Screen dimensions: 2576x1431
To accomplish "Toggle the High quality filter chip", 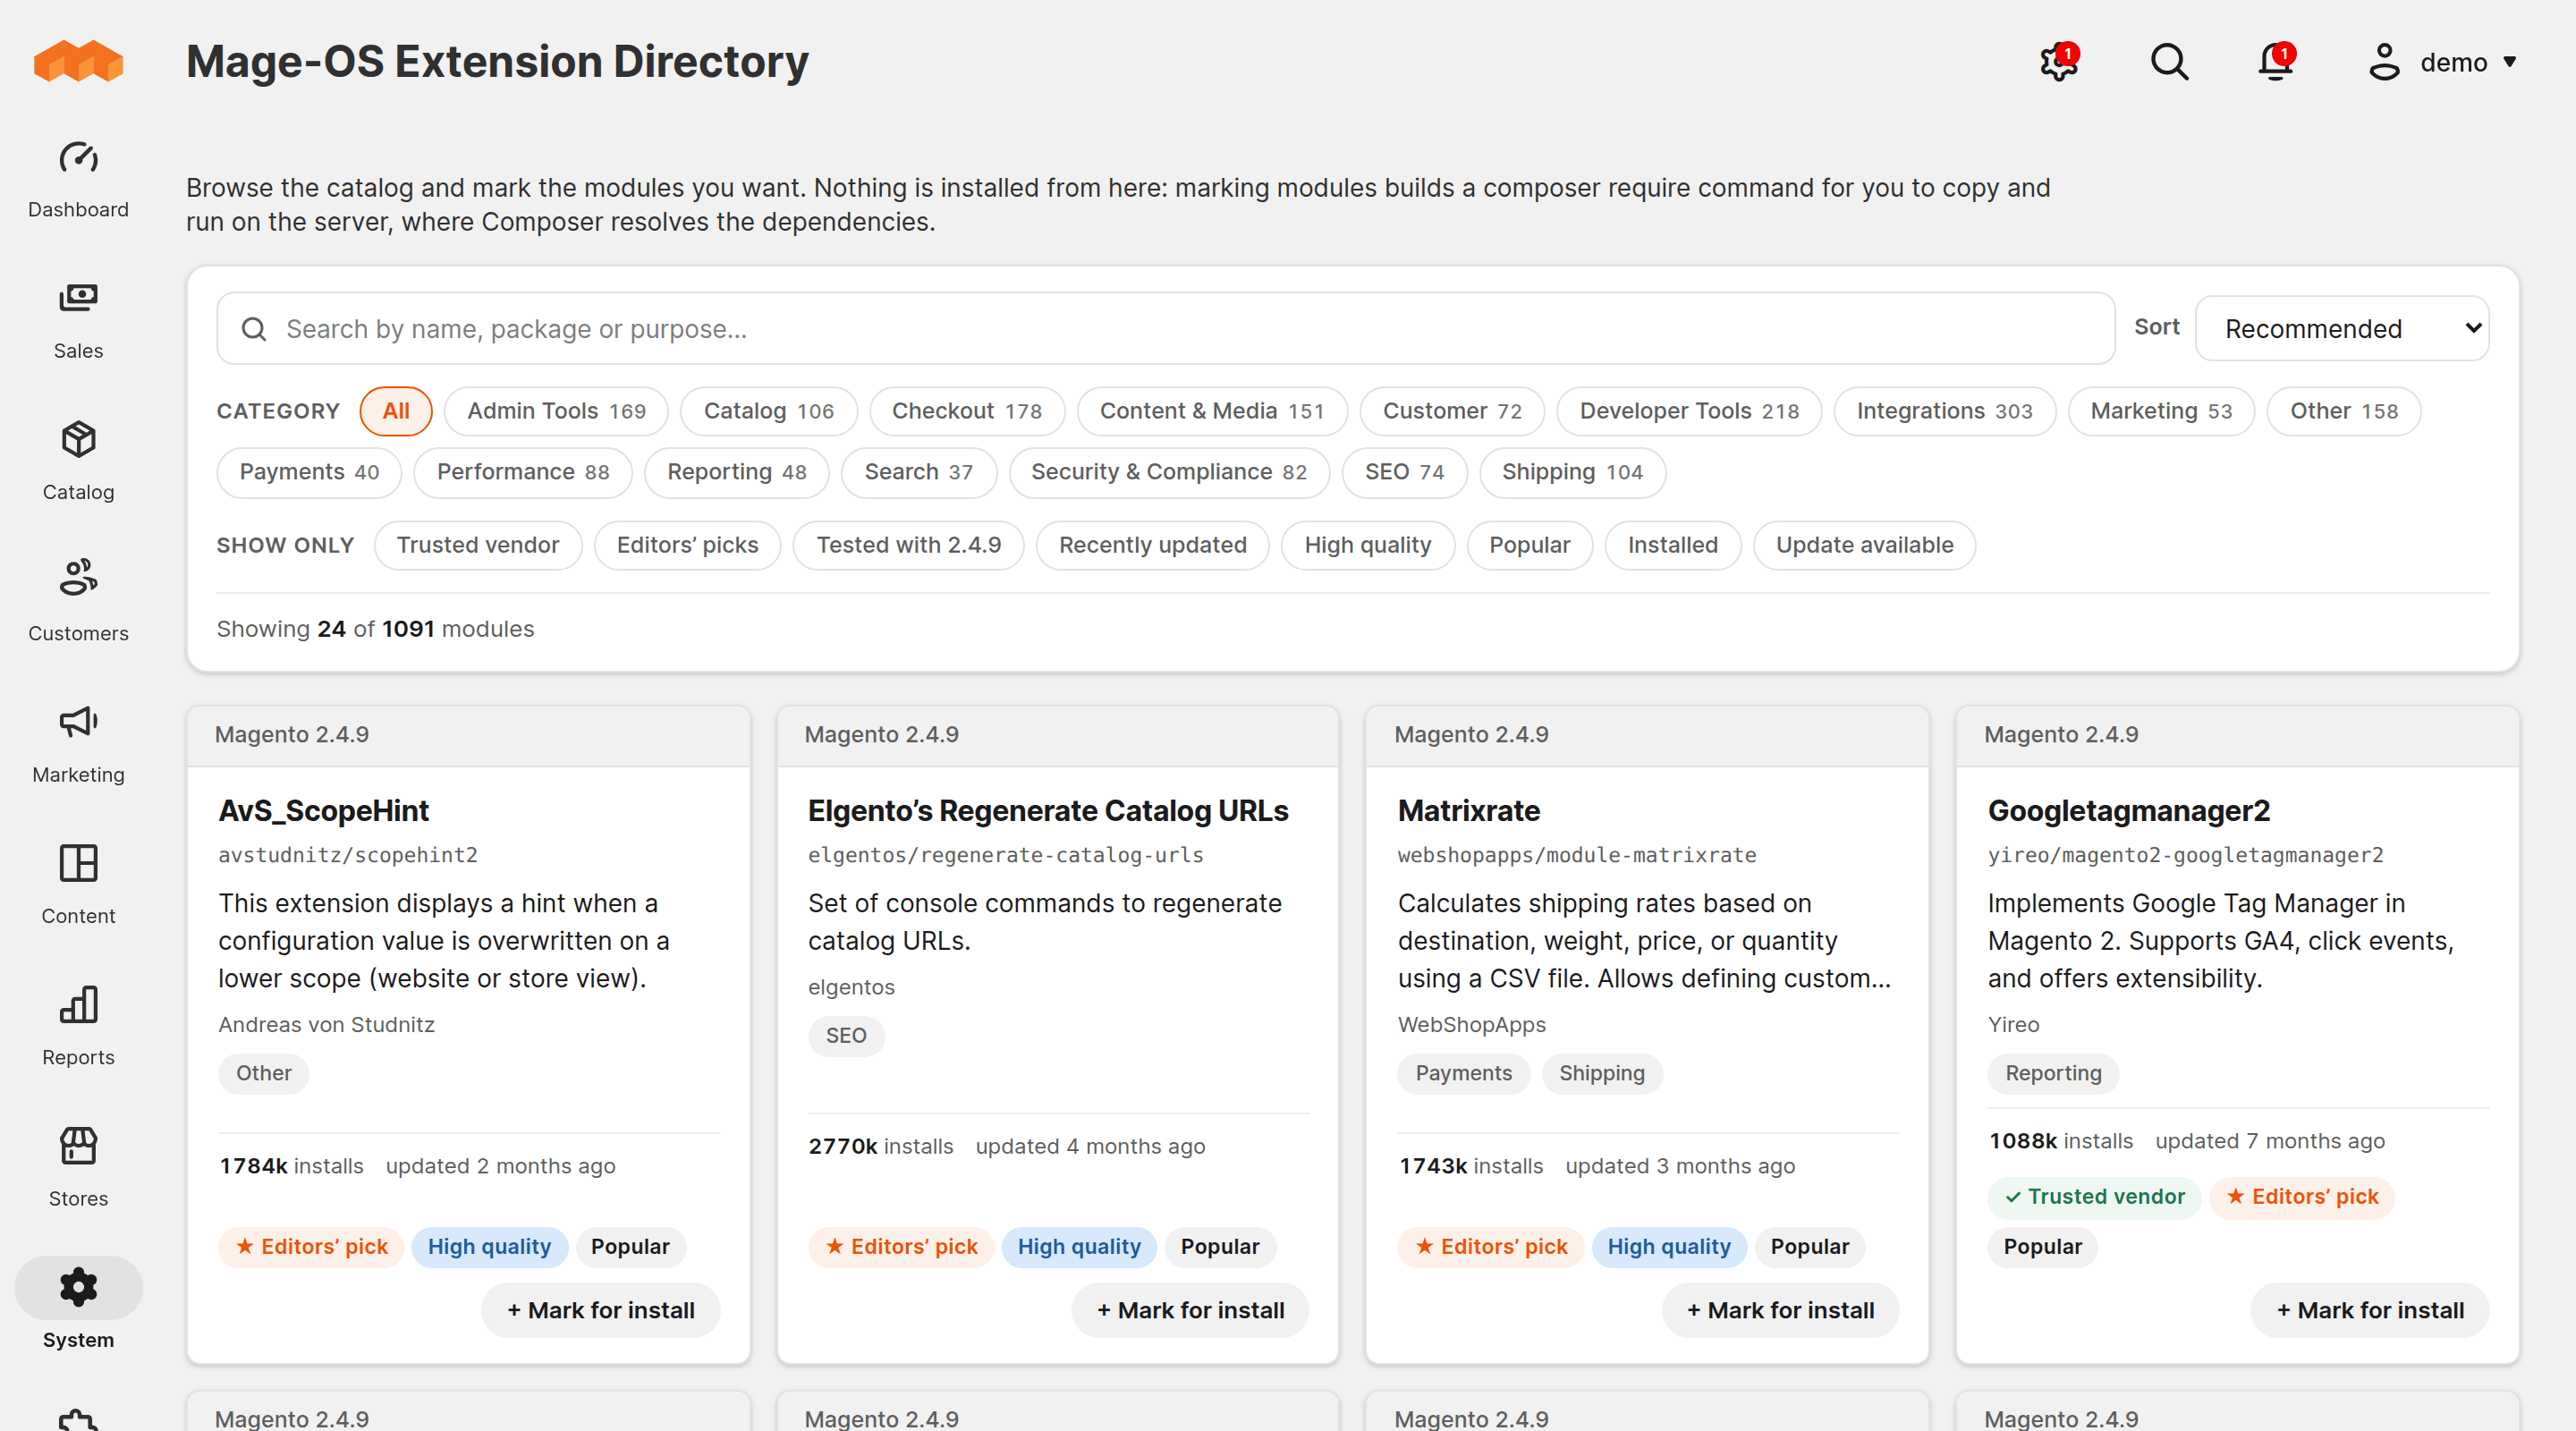I will pos(1367,545).
